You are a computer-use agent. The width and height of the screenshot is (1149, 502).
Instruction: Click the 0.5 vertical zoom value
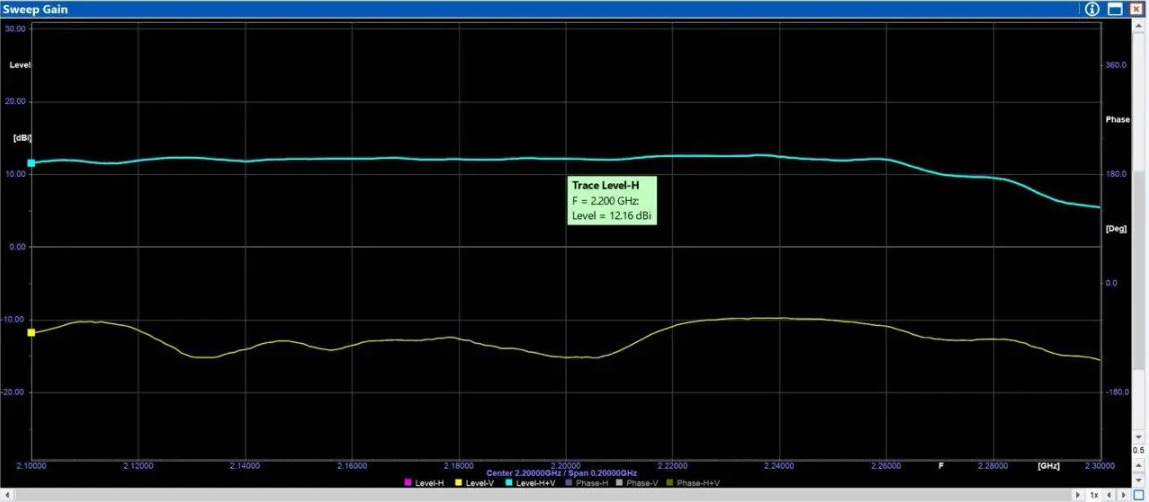[x=1138, y=450]
